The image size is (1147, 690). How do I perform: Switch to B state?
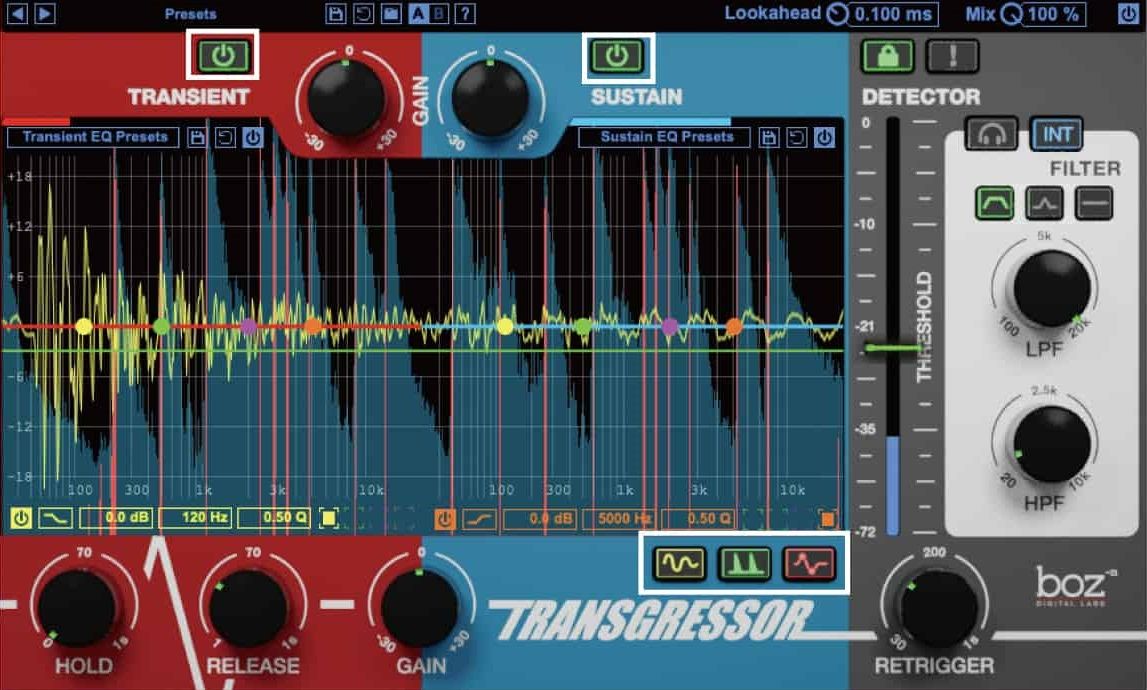click(437, 13)
